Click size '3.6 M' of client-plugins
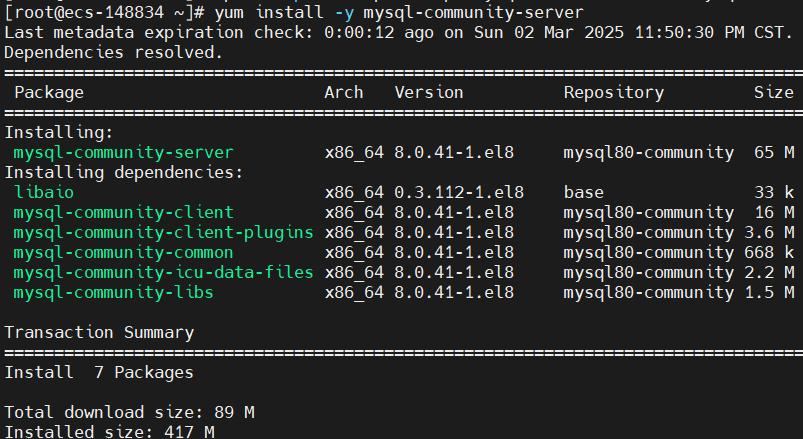The image size is (803, 439). 769,232
